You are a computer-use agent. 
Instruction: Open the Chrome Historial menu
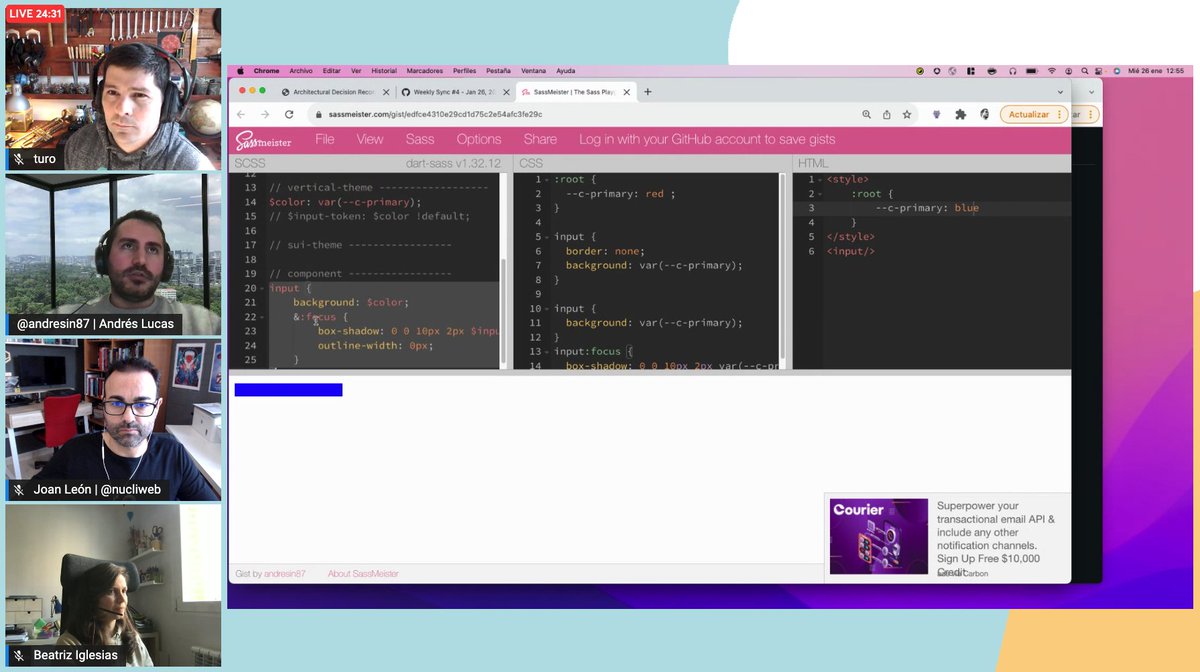pyautogui.click(x=384, y=71)
